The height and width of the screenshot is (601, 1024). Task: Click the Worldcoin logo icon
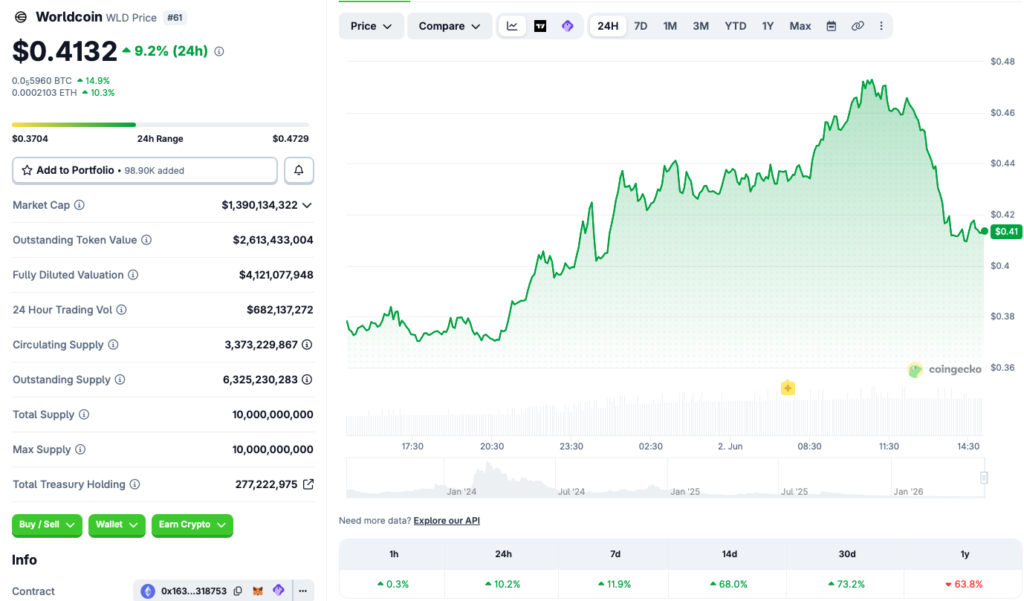tap(20, 17)
